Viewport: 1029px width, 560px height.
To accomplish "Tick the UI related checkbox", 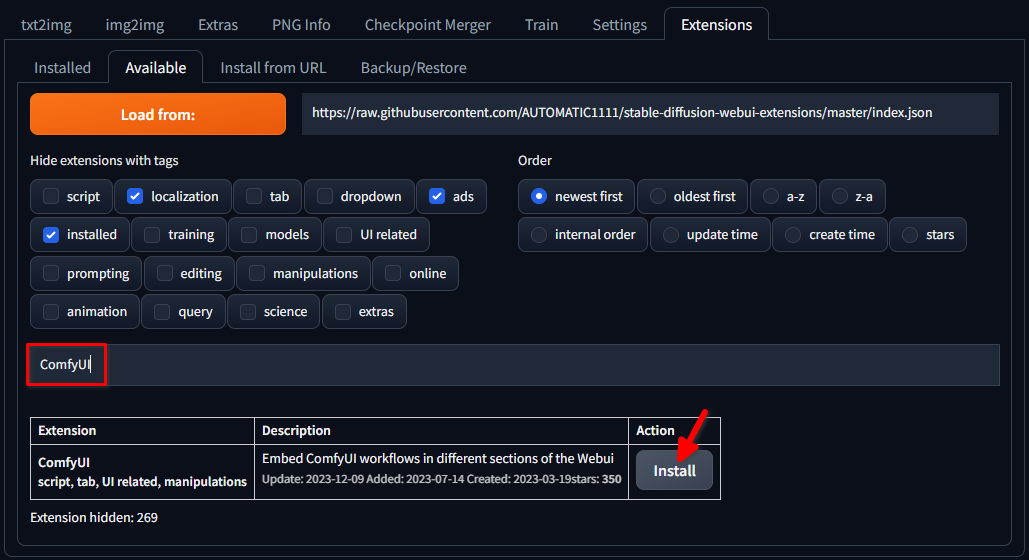I will click(344, 235).
